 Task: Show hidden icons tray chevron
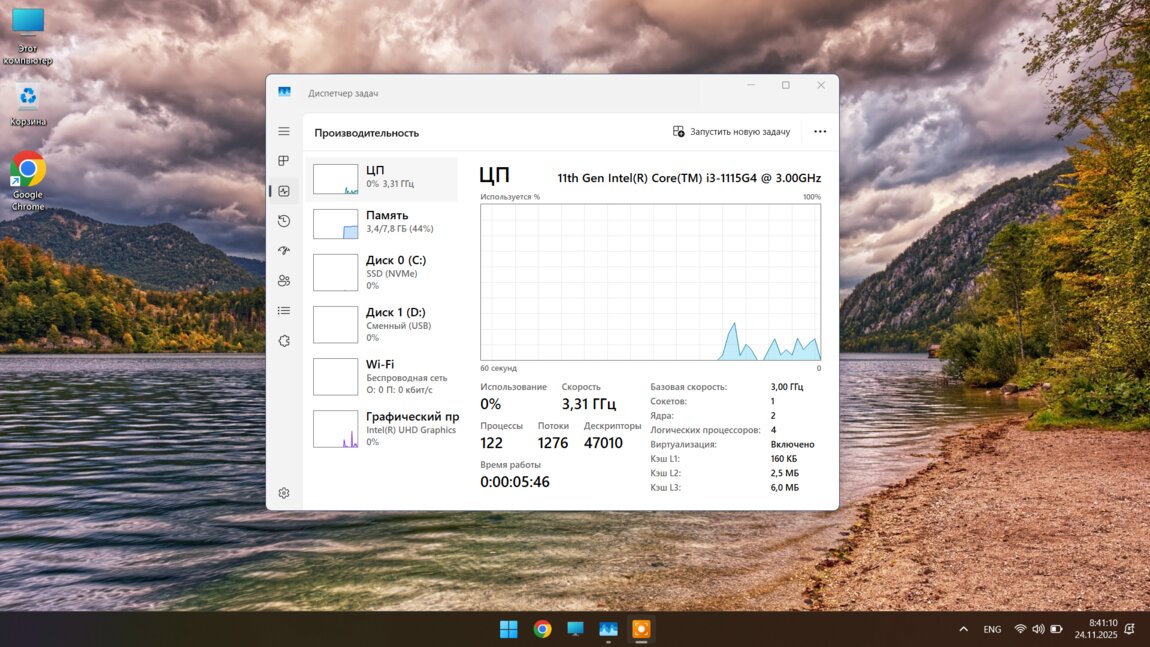[963, 629]
